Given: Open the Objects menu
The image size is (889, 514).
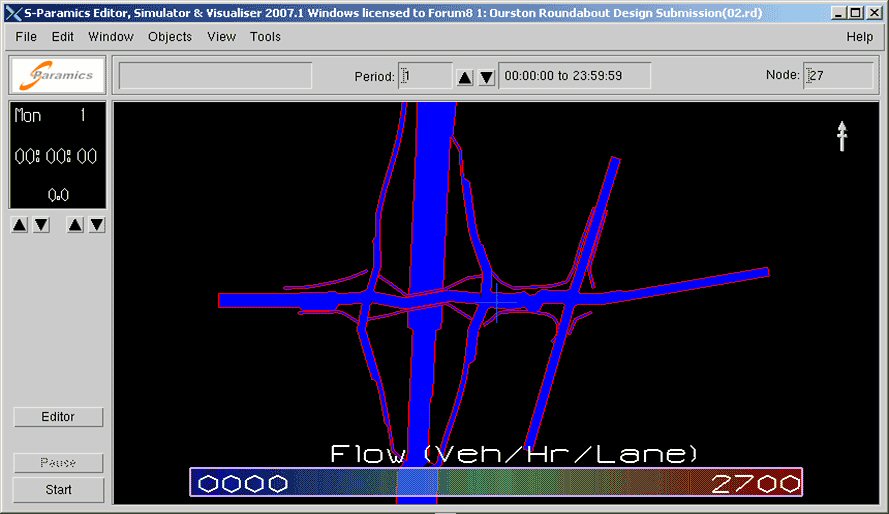Looking at the screenshot, I should click(170, 37).
